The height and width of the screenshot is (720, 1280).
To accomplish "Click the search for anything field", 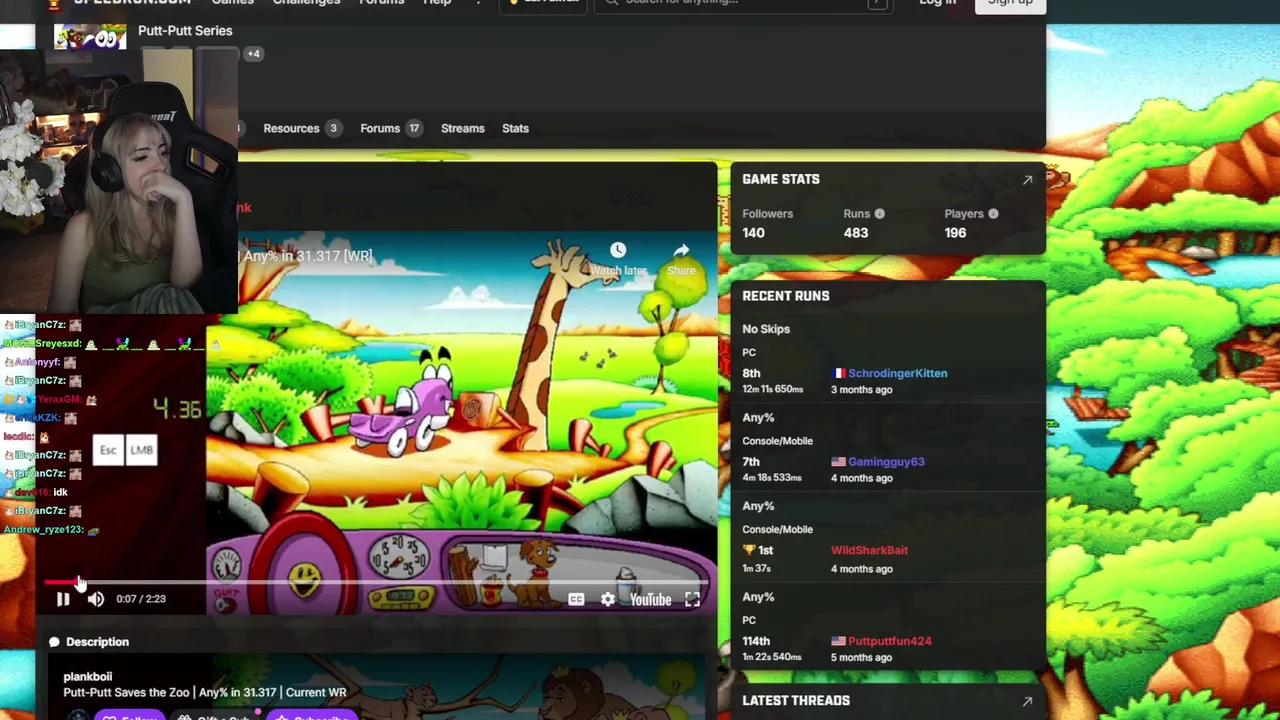I will click(x=745, y=2).
